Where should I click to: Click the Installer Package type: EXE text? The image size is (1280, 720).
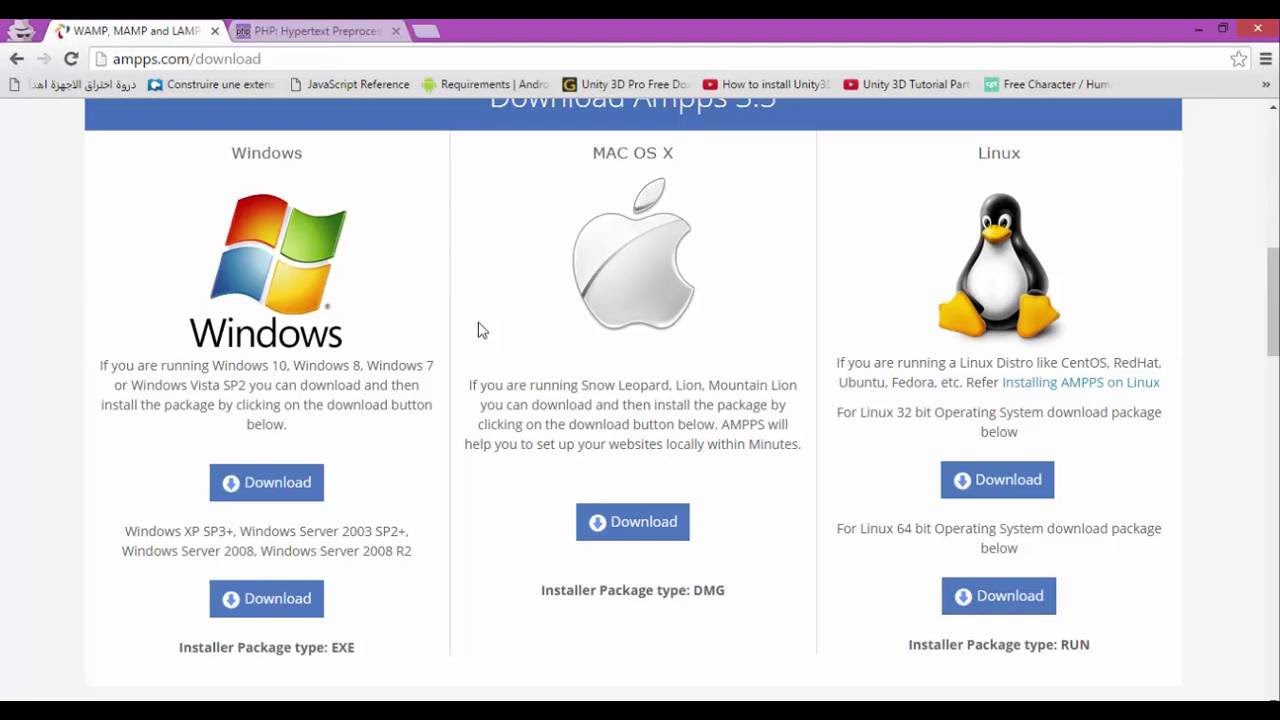pyautogui.click(x=267, y=647)
